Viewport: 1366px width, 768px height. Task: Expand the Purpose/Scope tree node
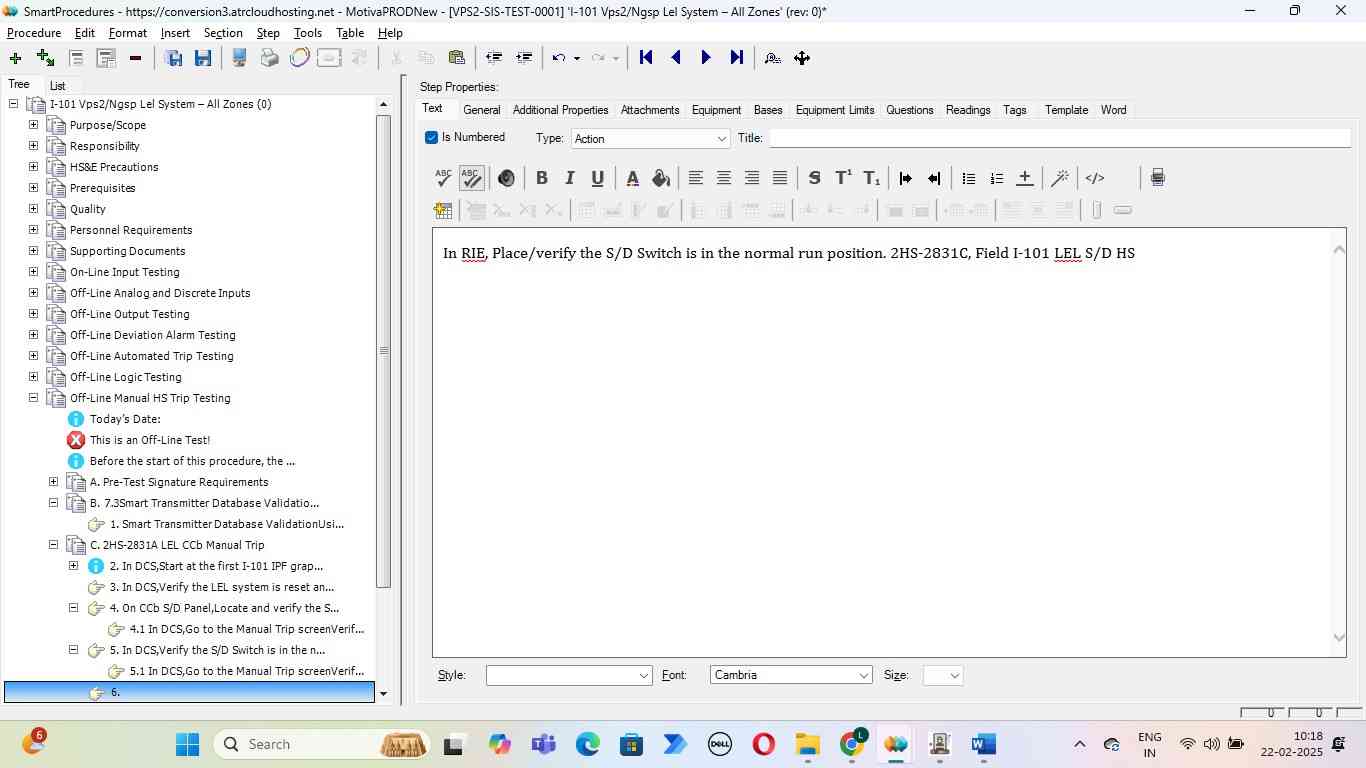pos(33,125)
